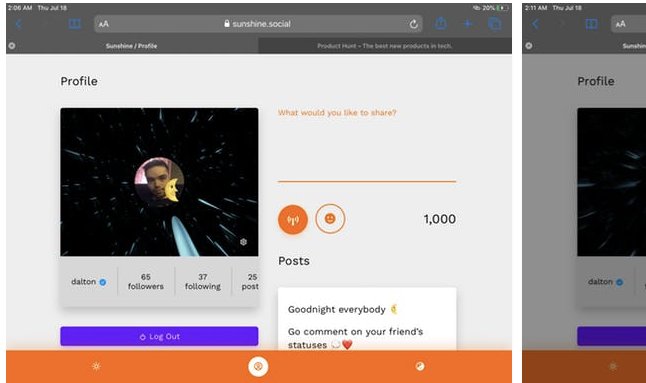
Task: Open bookmarks sidebar icon in left window
Action: 75,24
